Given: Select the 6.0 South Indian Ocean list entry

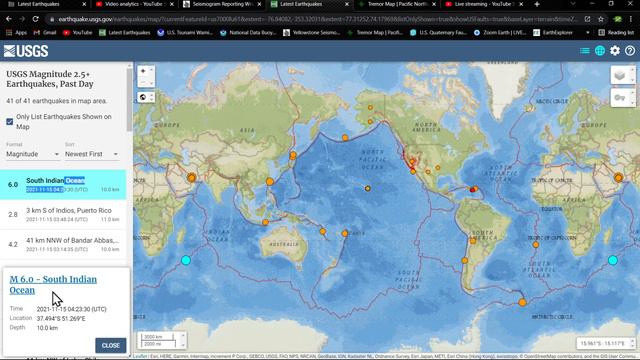Looking at the screenshot, I should pyautogui.click(x=63, y=184).
